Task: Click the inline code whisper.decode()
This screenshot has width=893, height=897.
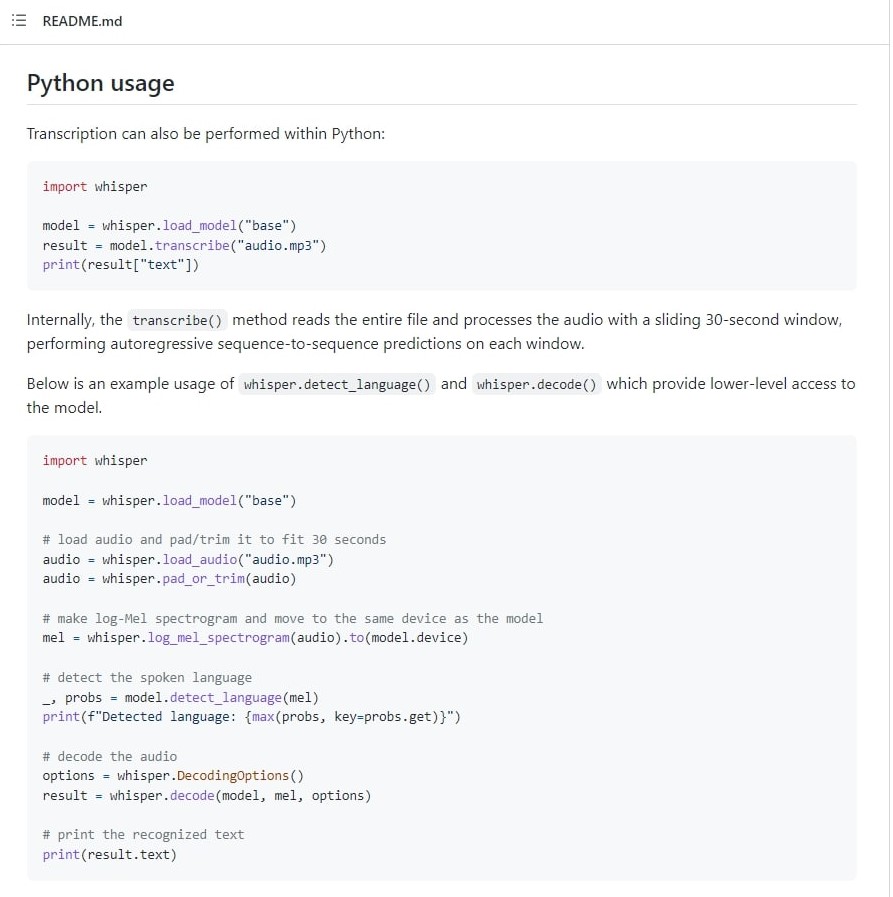Action: (537, 384)
